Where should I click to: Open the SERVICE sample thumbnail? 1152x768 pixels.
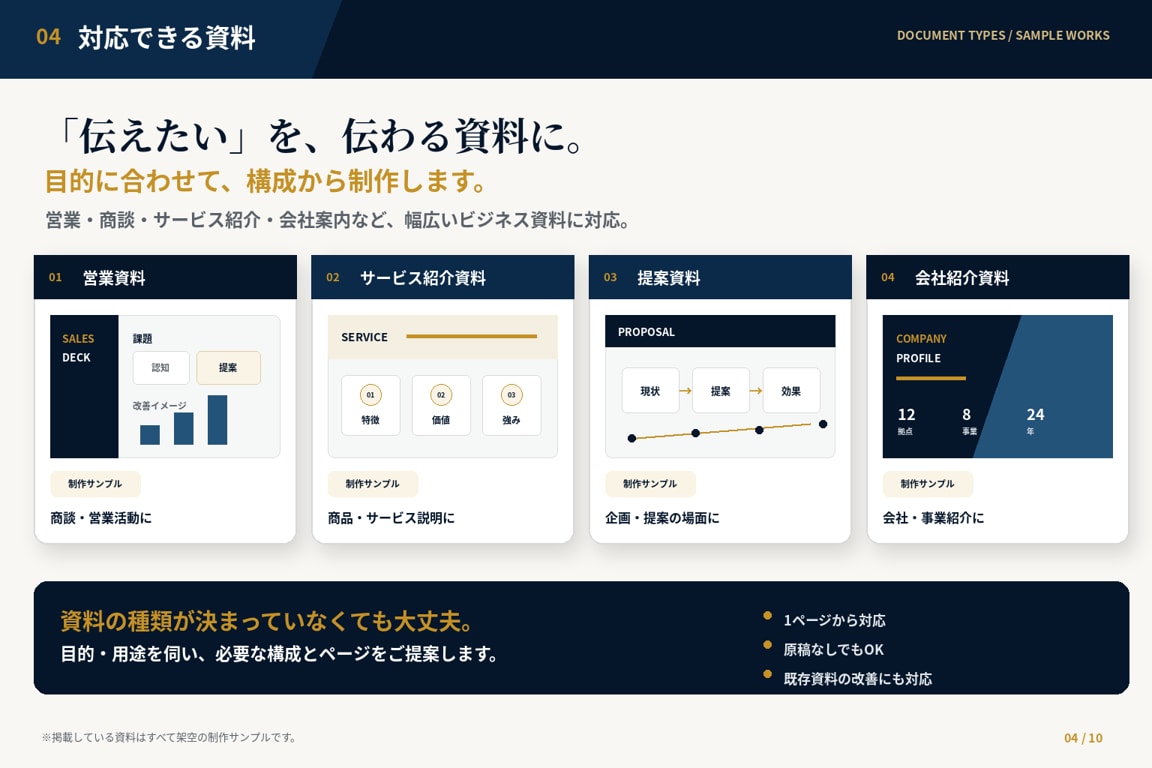442,387
